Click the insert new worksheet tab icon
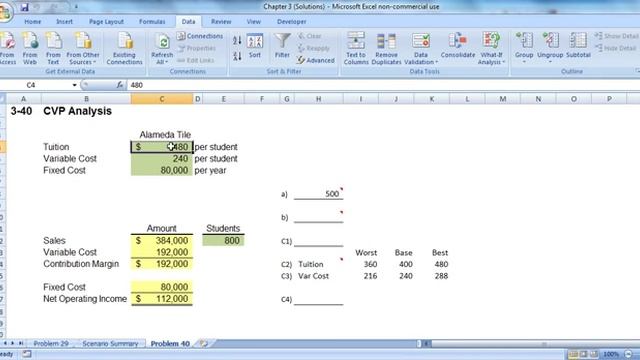 click(204, 344)
